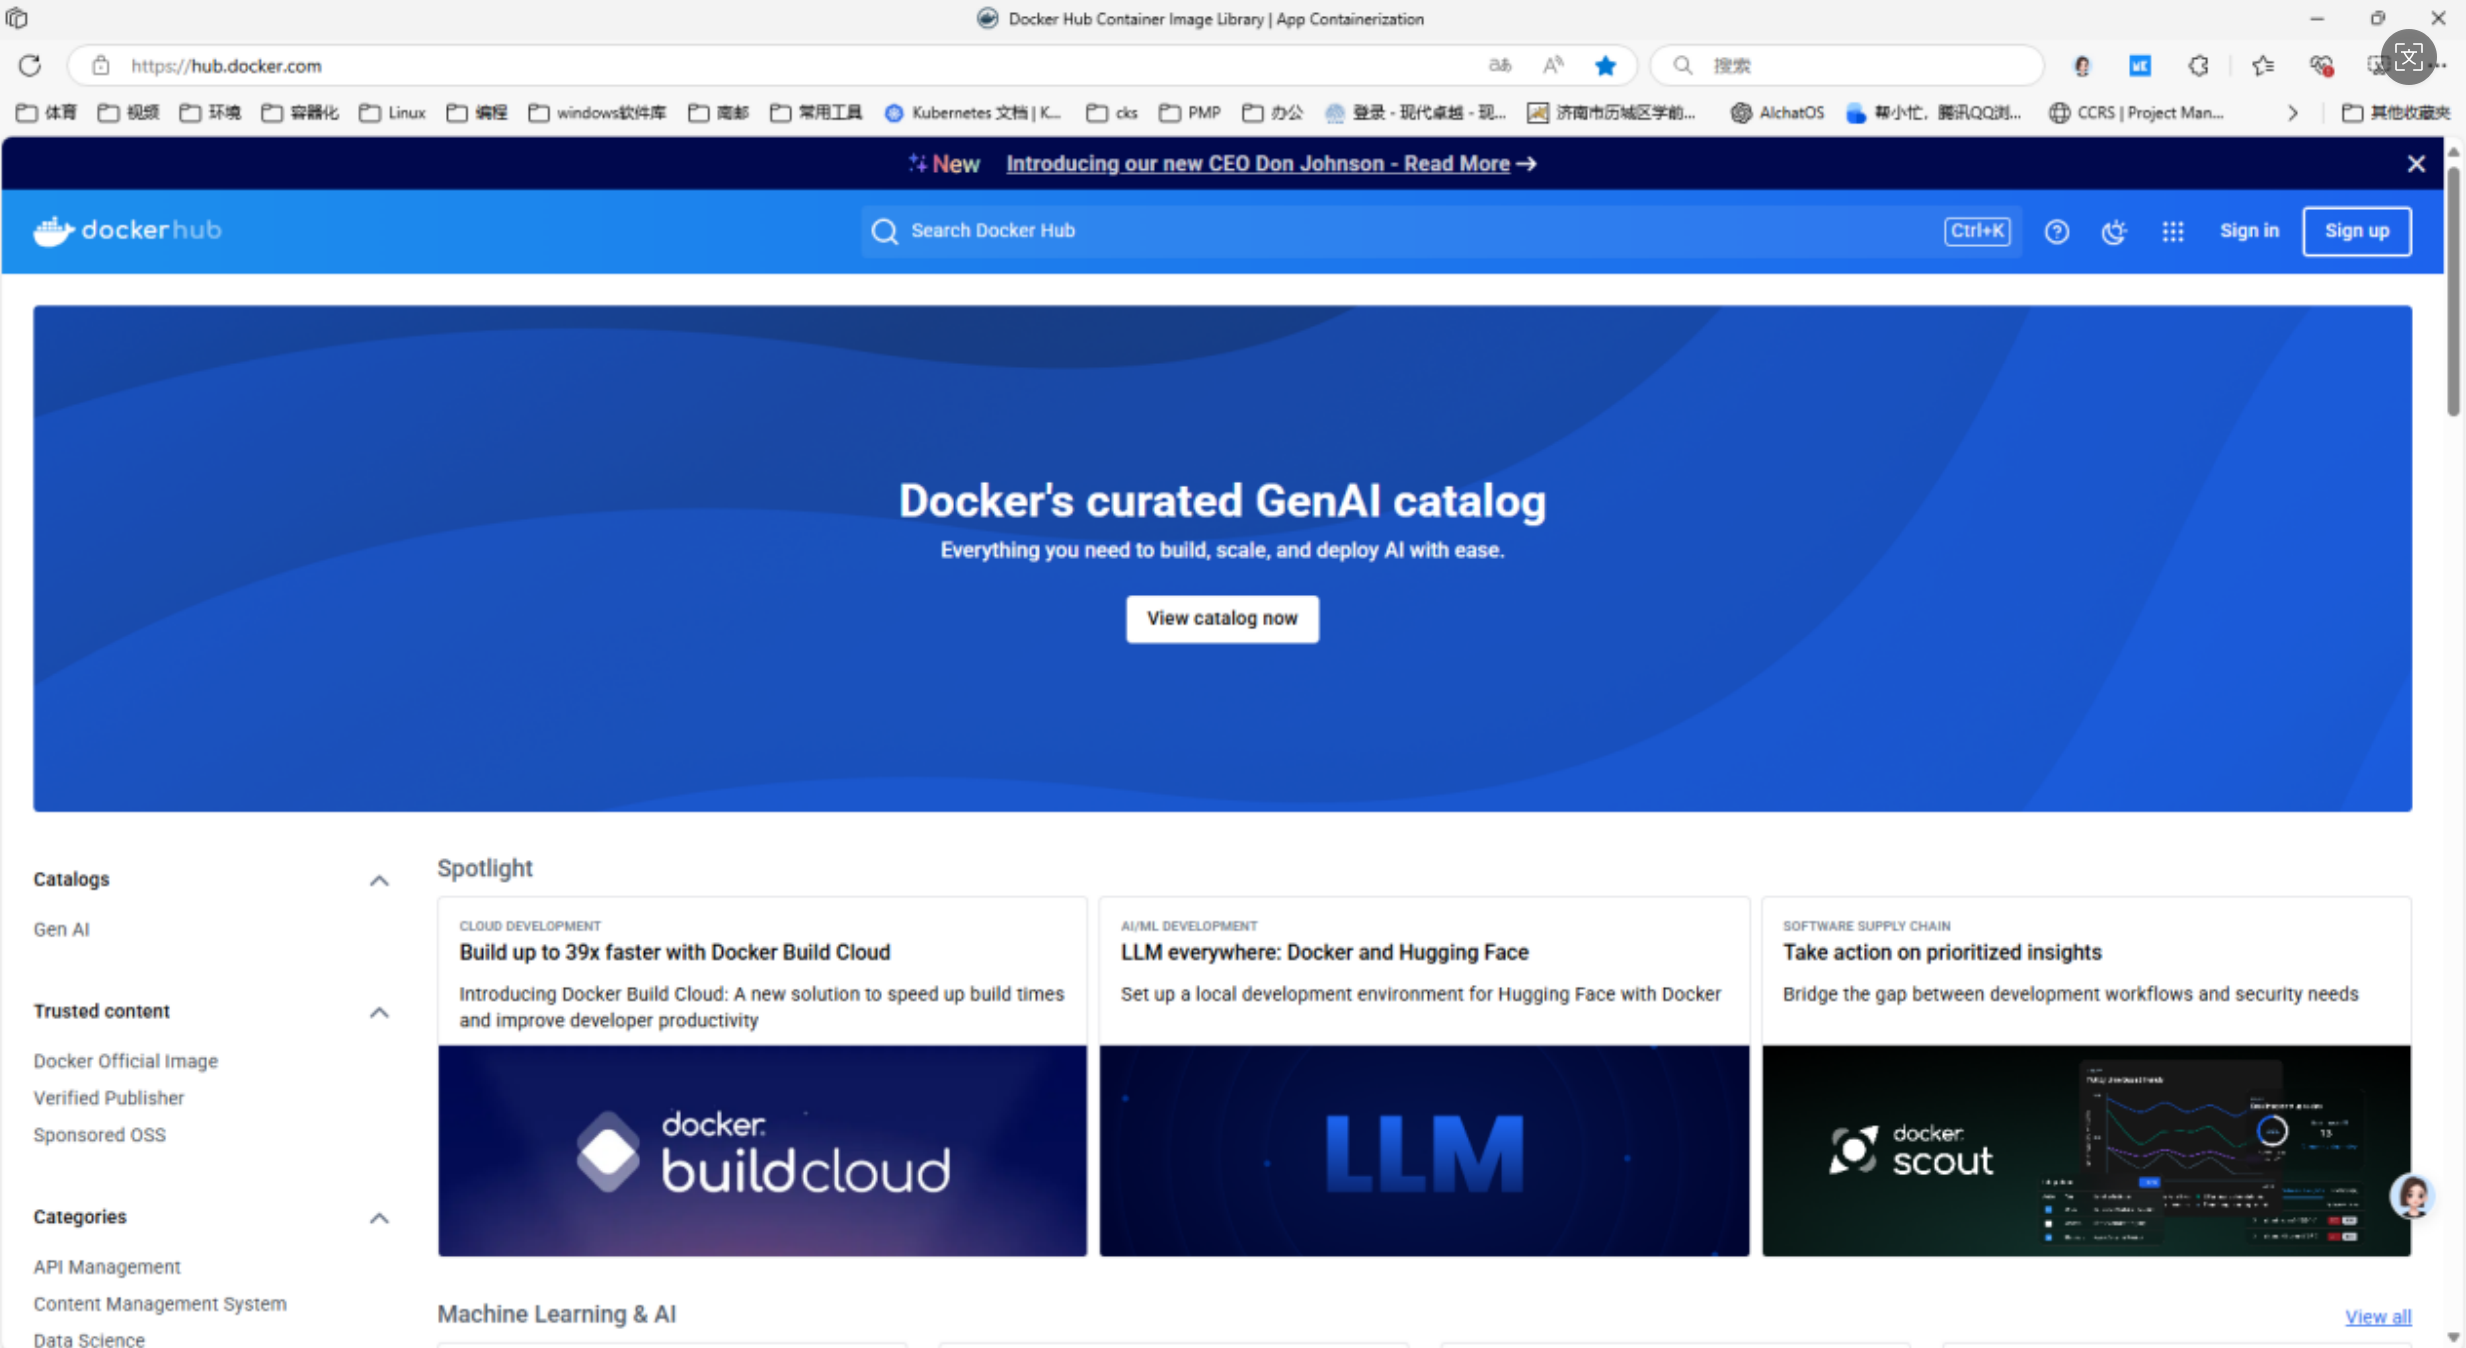Click the LLM spotlight thumbnail

coord(1424,1151)
